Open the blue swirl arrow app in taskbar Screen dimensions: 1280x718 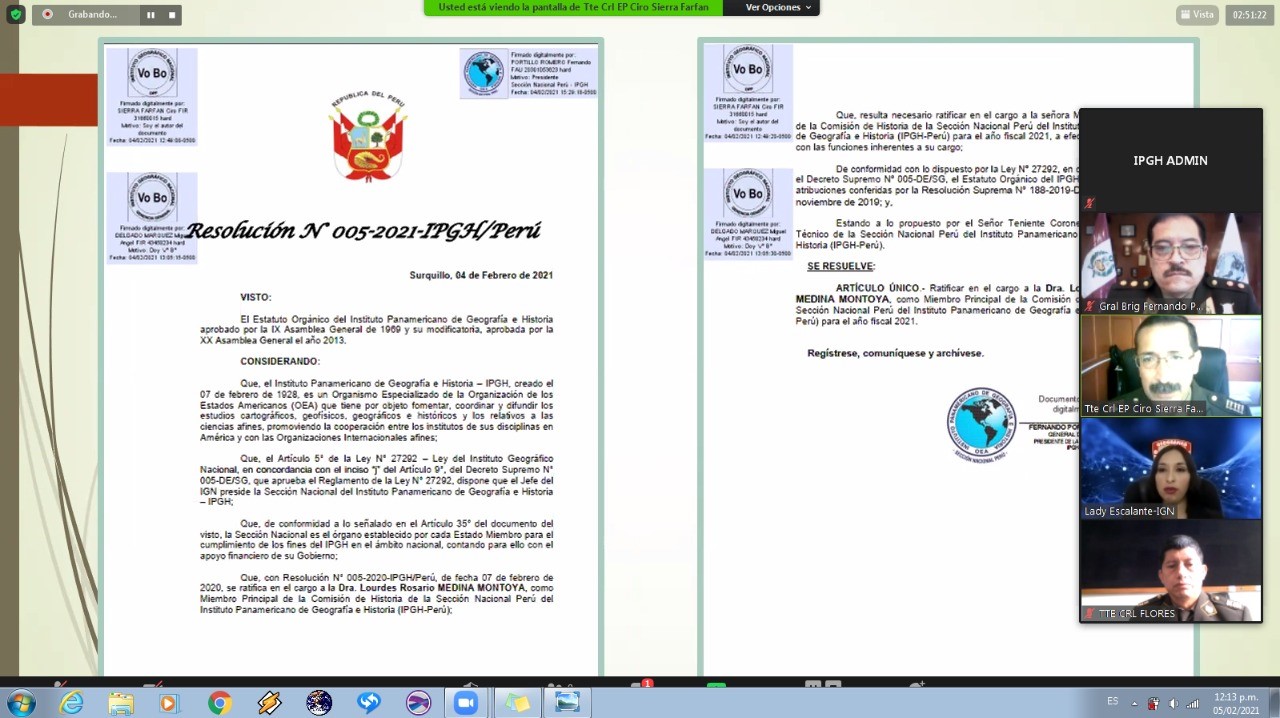pos(369,703)
